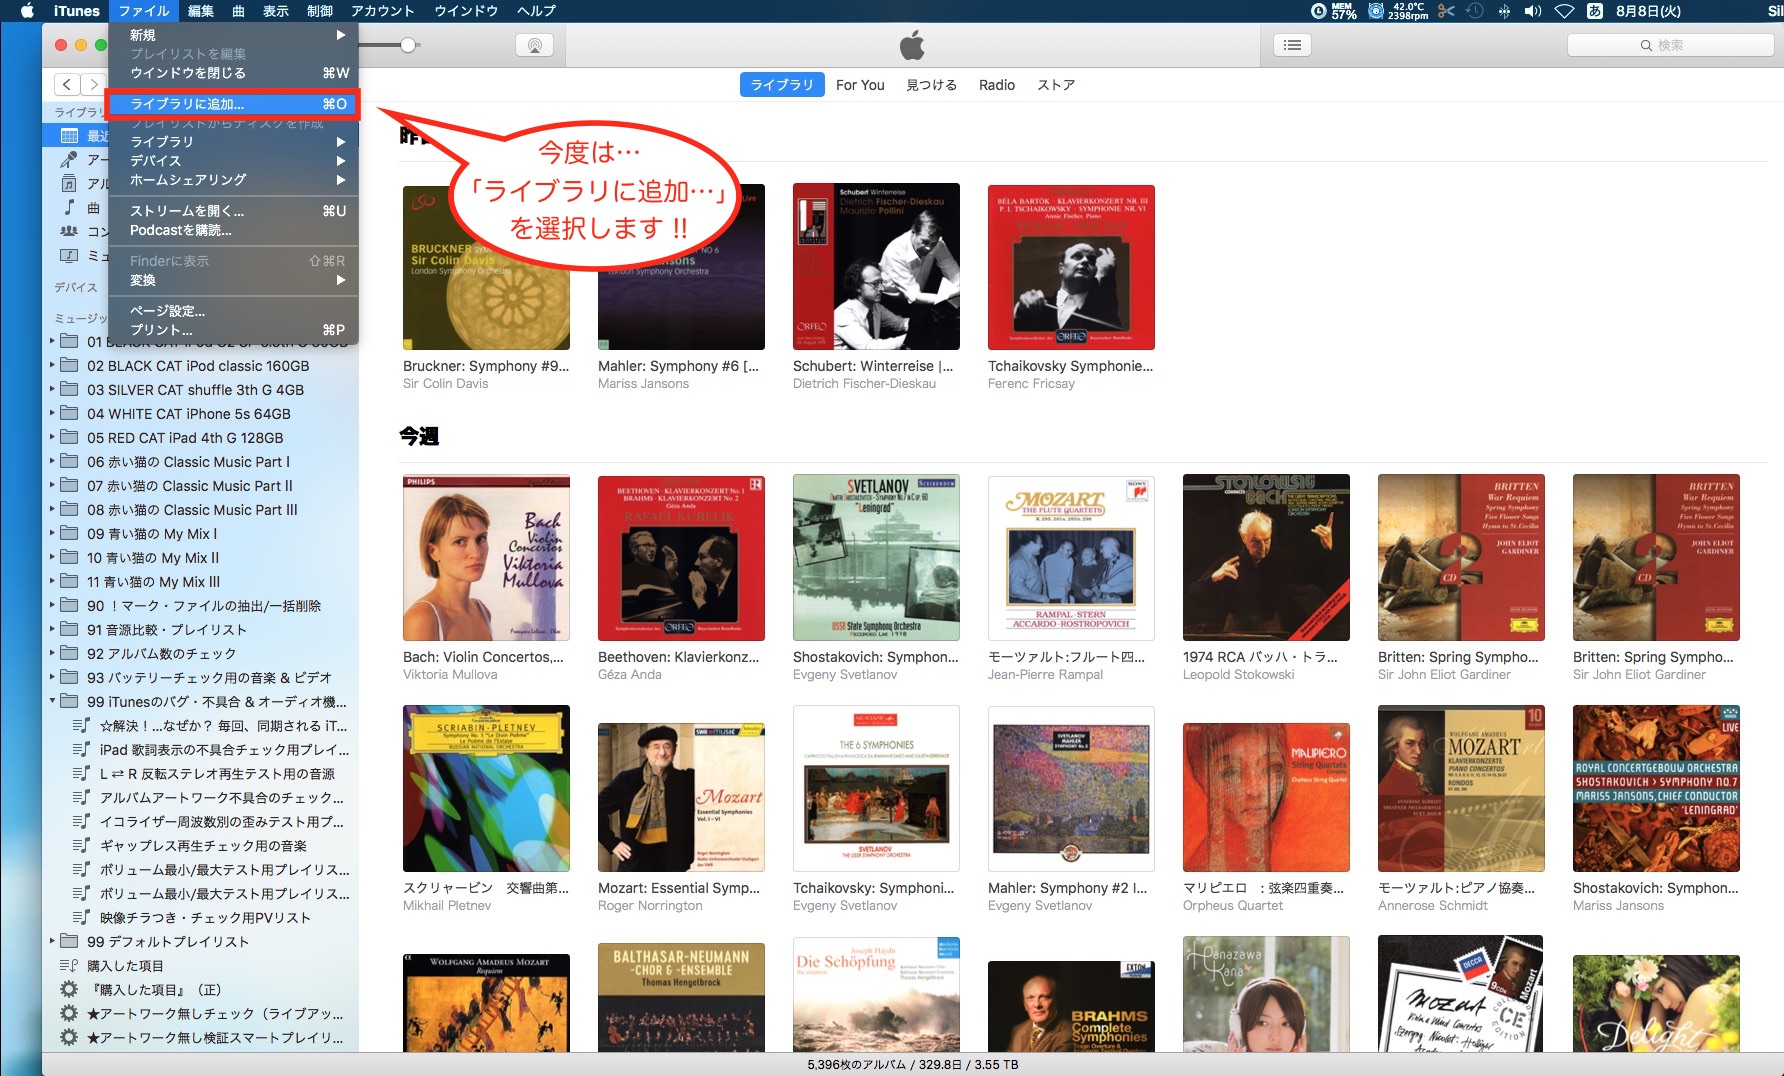Choose Podcastを購読… from the File menu
The width and height of the screenshot is (1784, 1076).
232,230
